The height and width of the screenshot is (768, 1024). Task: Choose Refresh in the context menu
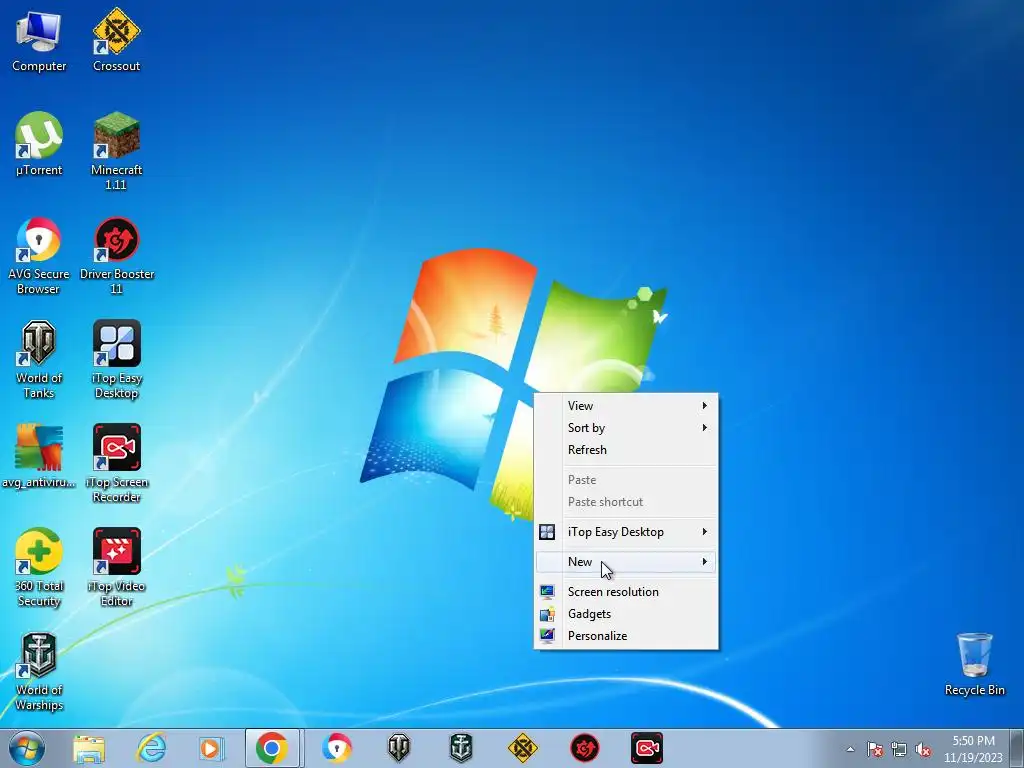(x=626, y=450)
